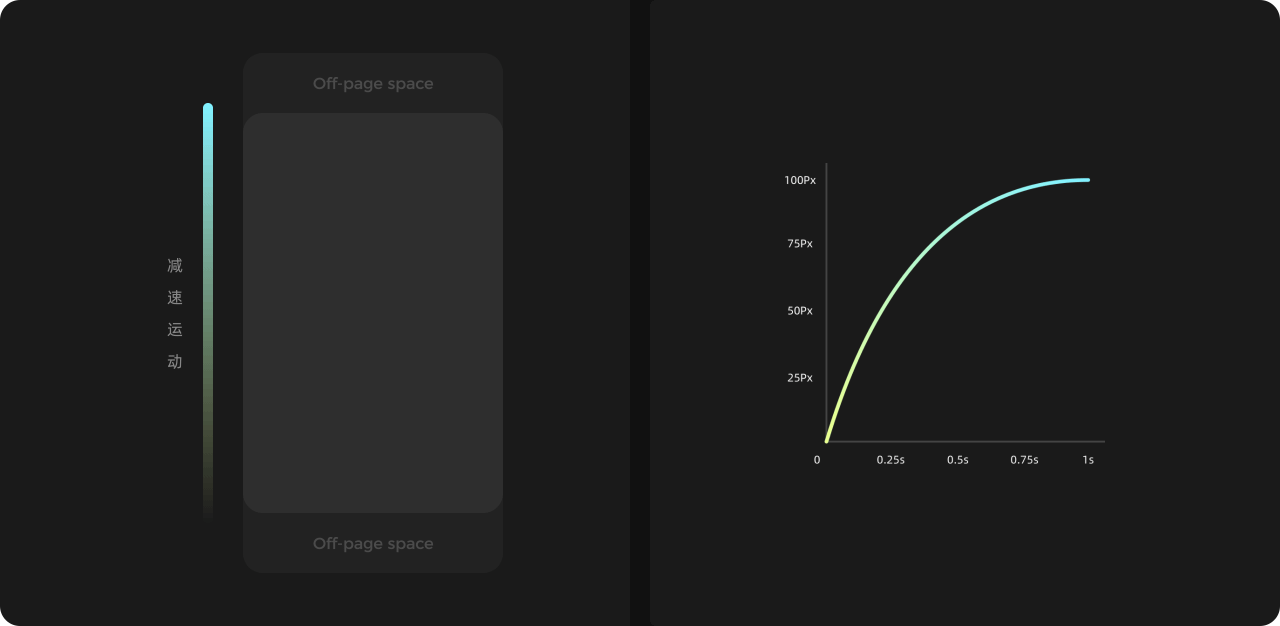The height and width of the screenshot is (626, 1280).
Task: Click the 0.5s x-axis label
Action: pos(958,460)
